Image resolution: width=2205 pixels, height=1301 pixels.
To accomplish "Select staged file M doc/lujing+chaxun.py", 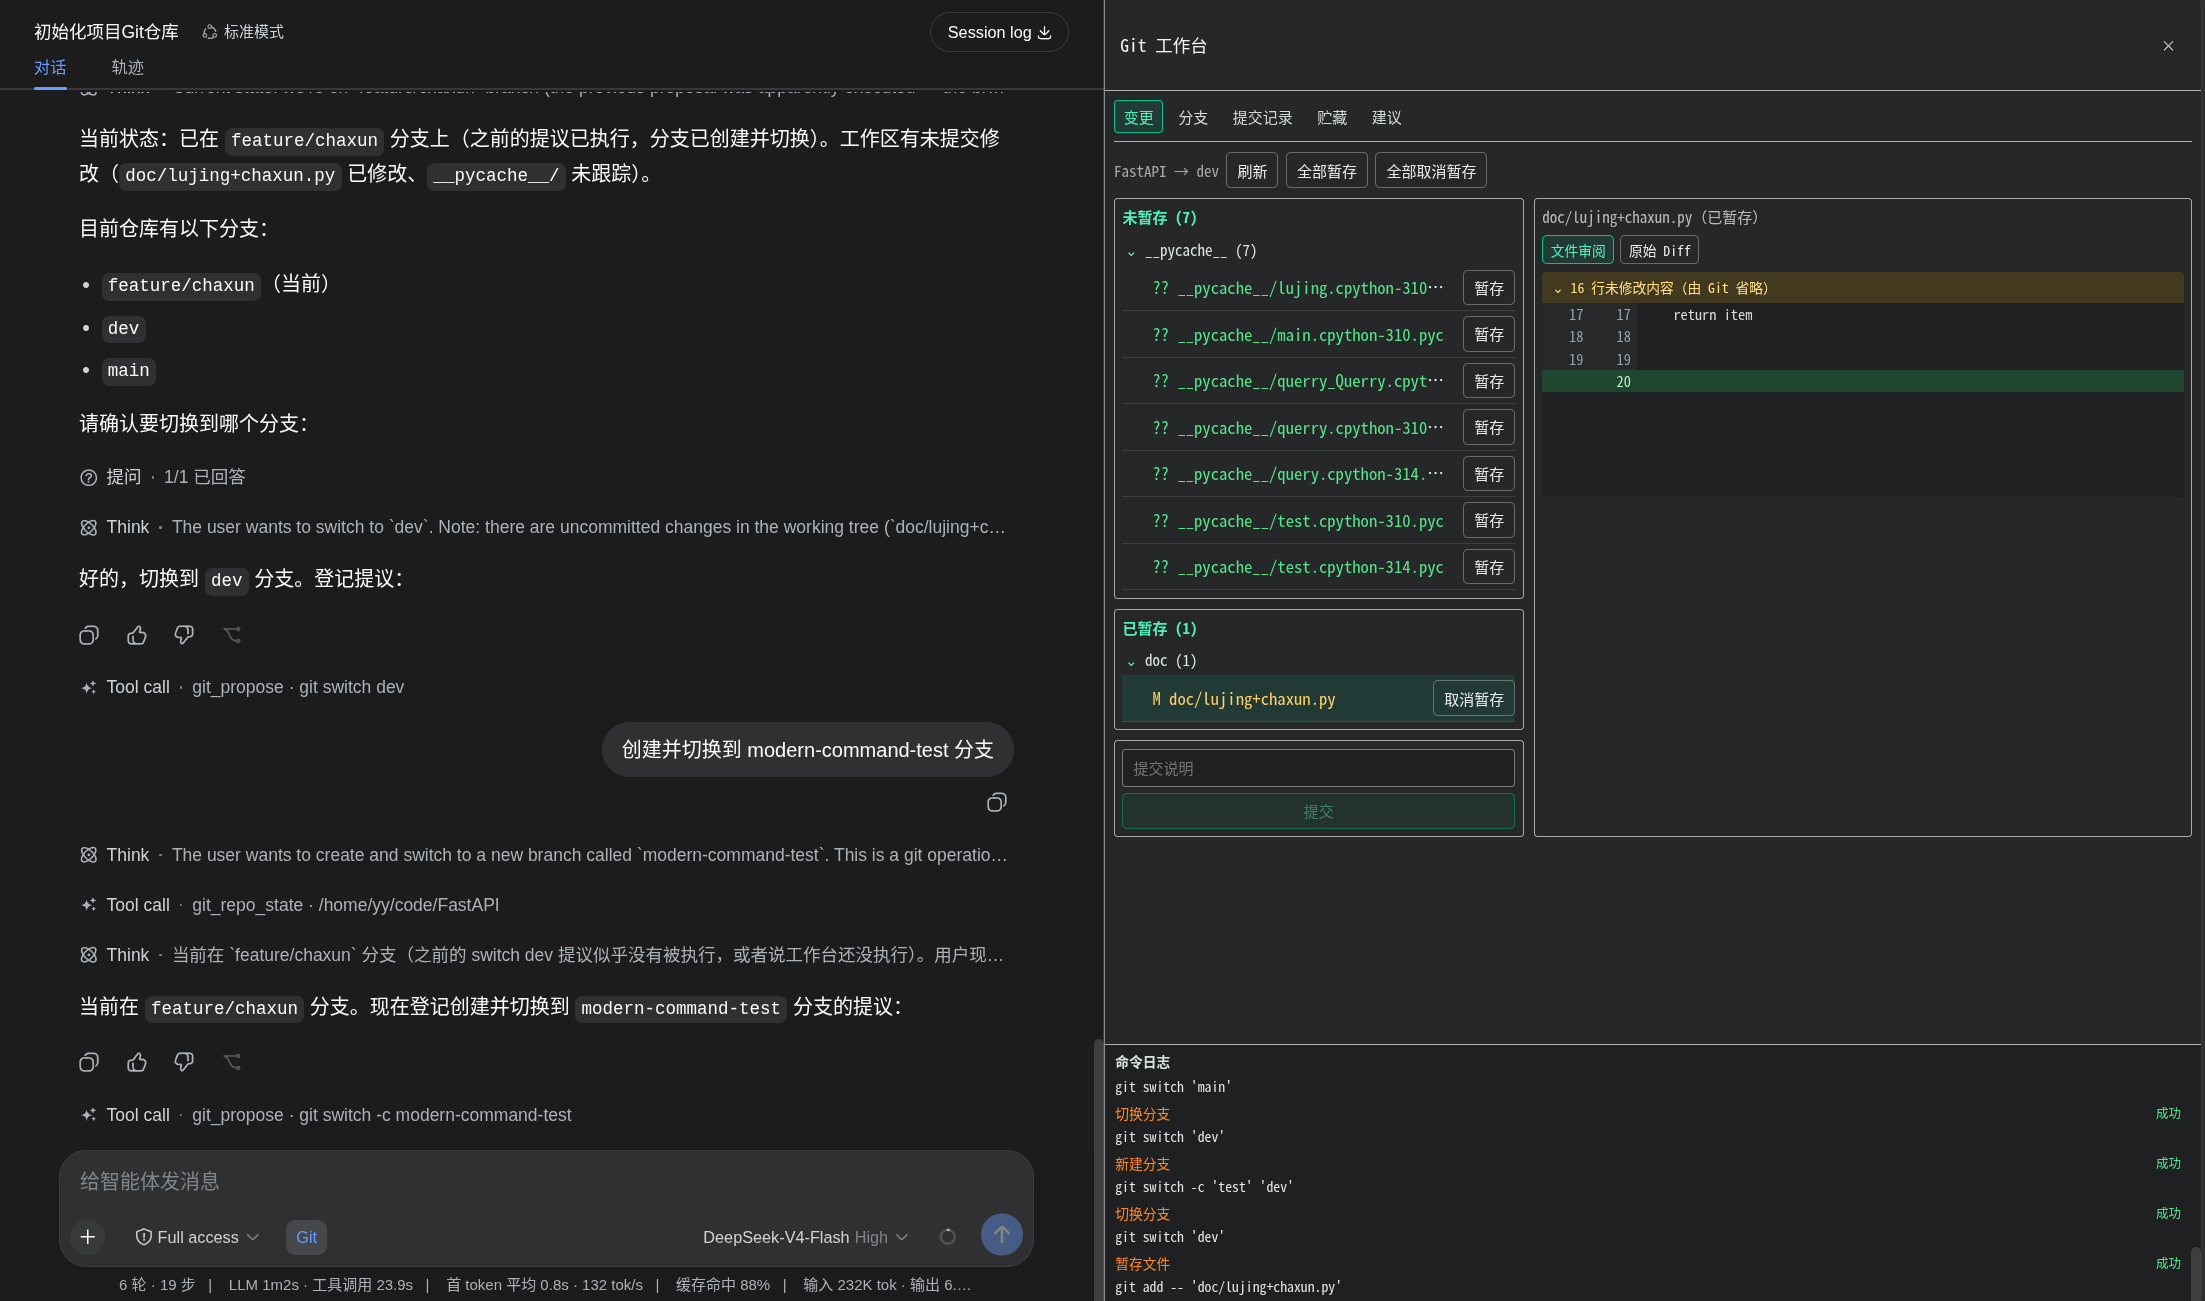I will (x=1243, y=699).
